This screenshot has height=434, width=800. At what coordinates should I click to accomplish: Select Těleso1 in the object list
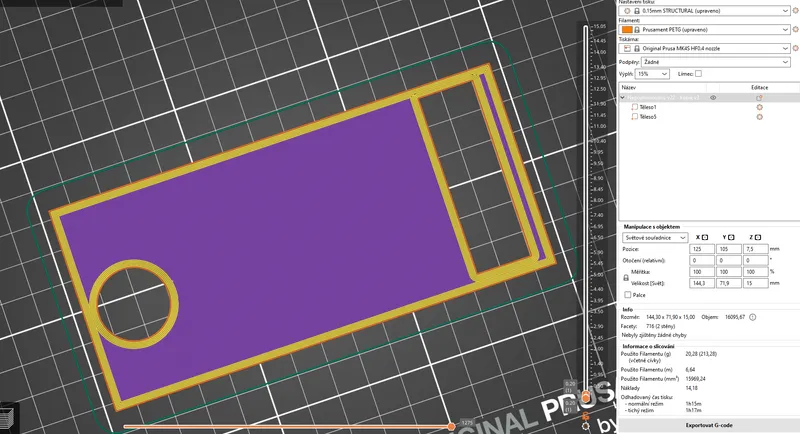pos(647,107)
